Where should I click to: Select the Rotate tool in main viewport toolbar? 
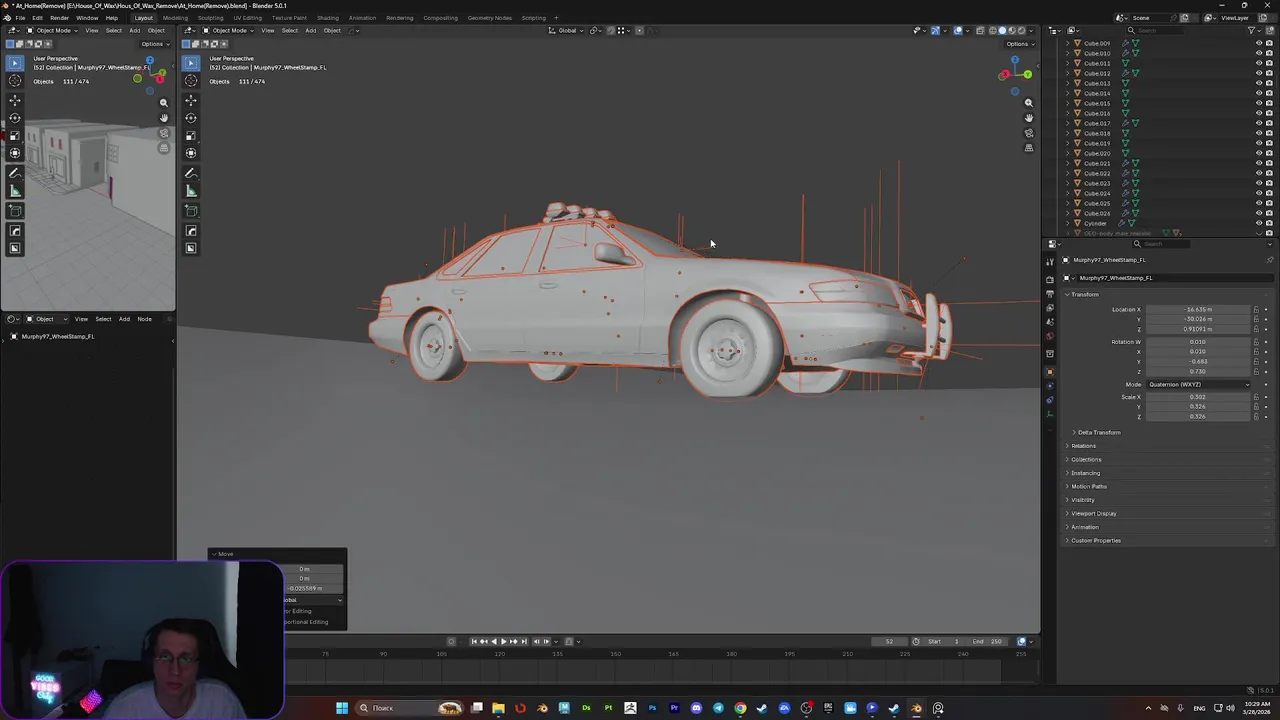(x=191, y=118)
